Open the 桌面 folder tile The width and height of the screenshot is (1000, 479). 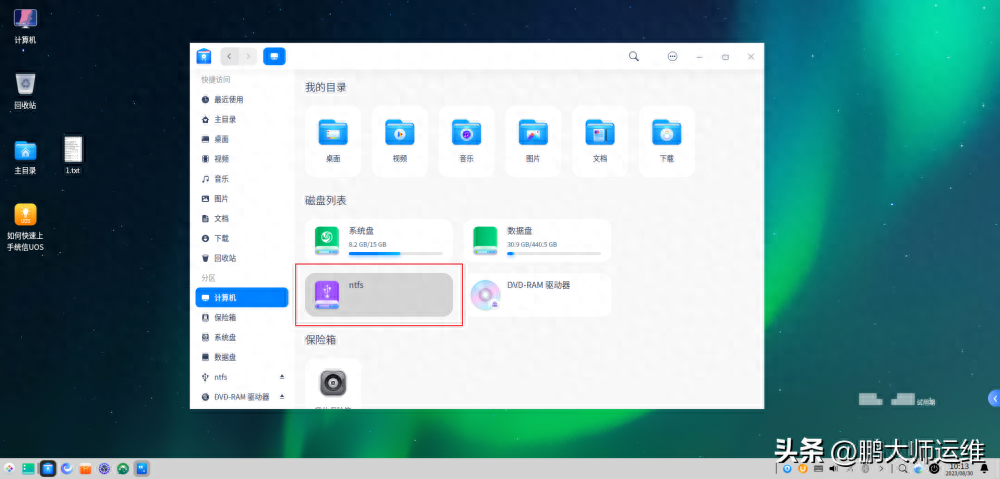(x=333, y=141)
